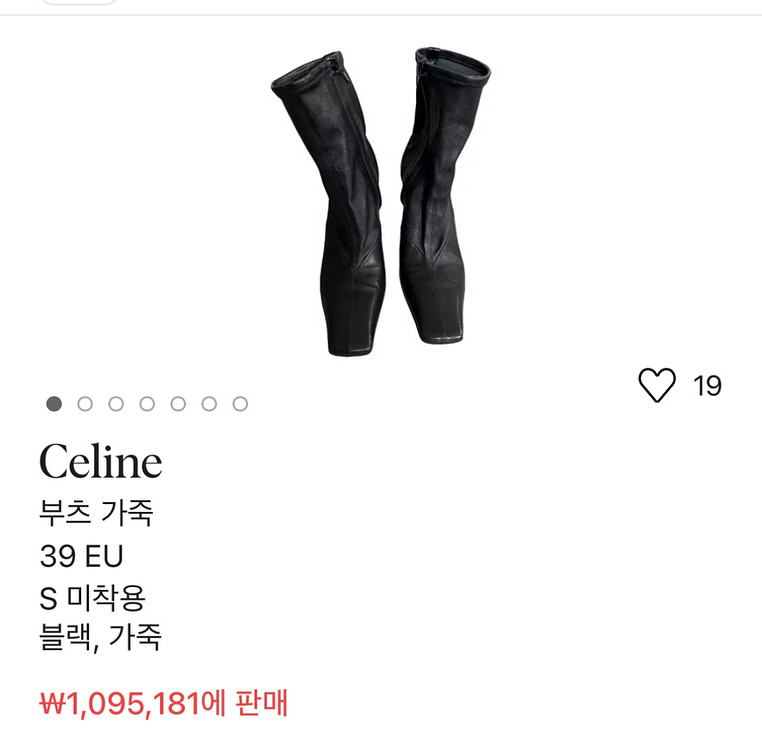Switch to the third image dot

coord(116,403)
